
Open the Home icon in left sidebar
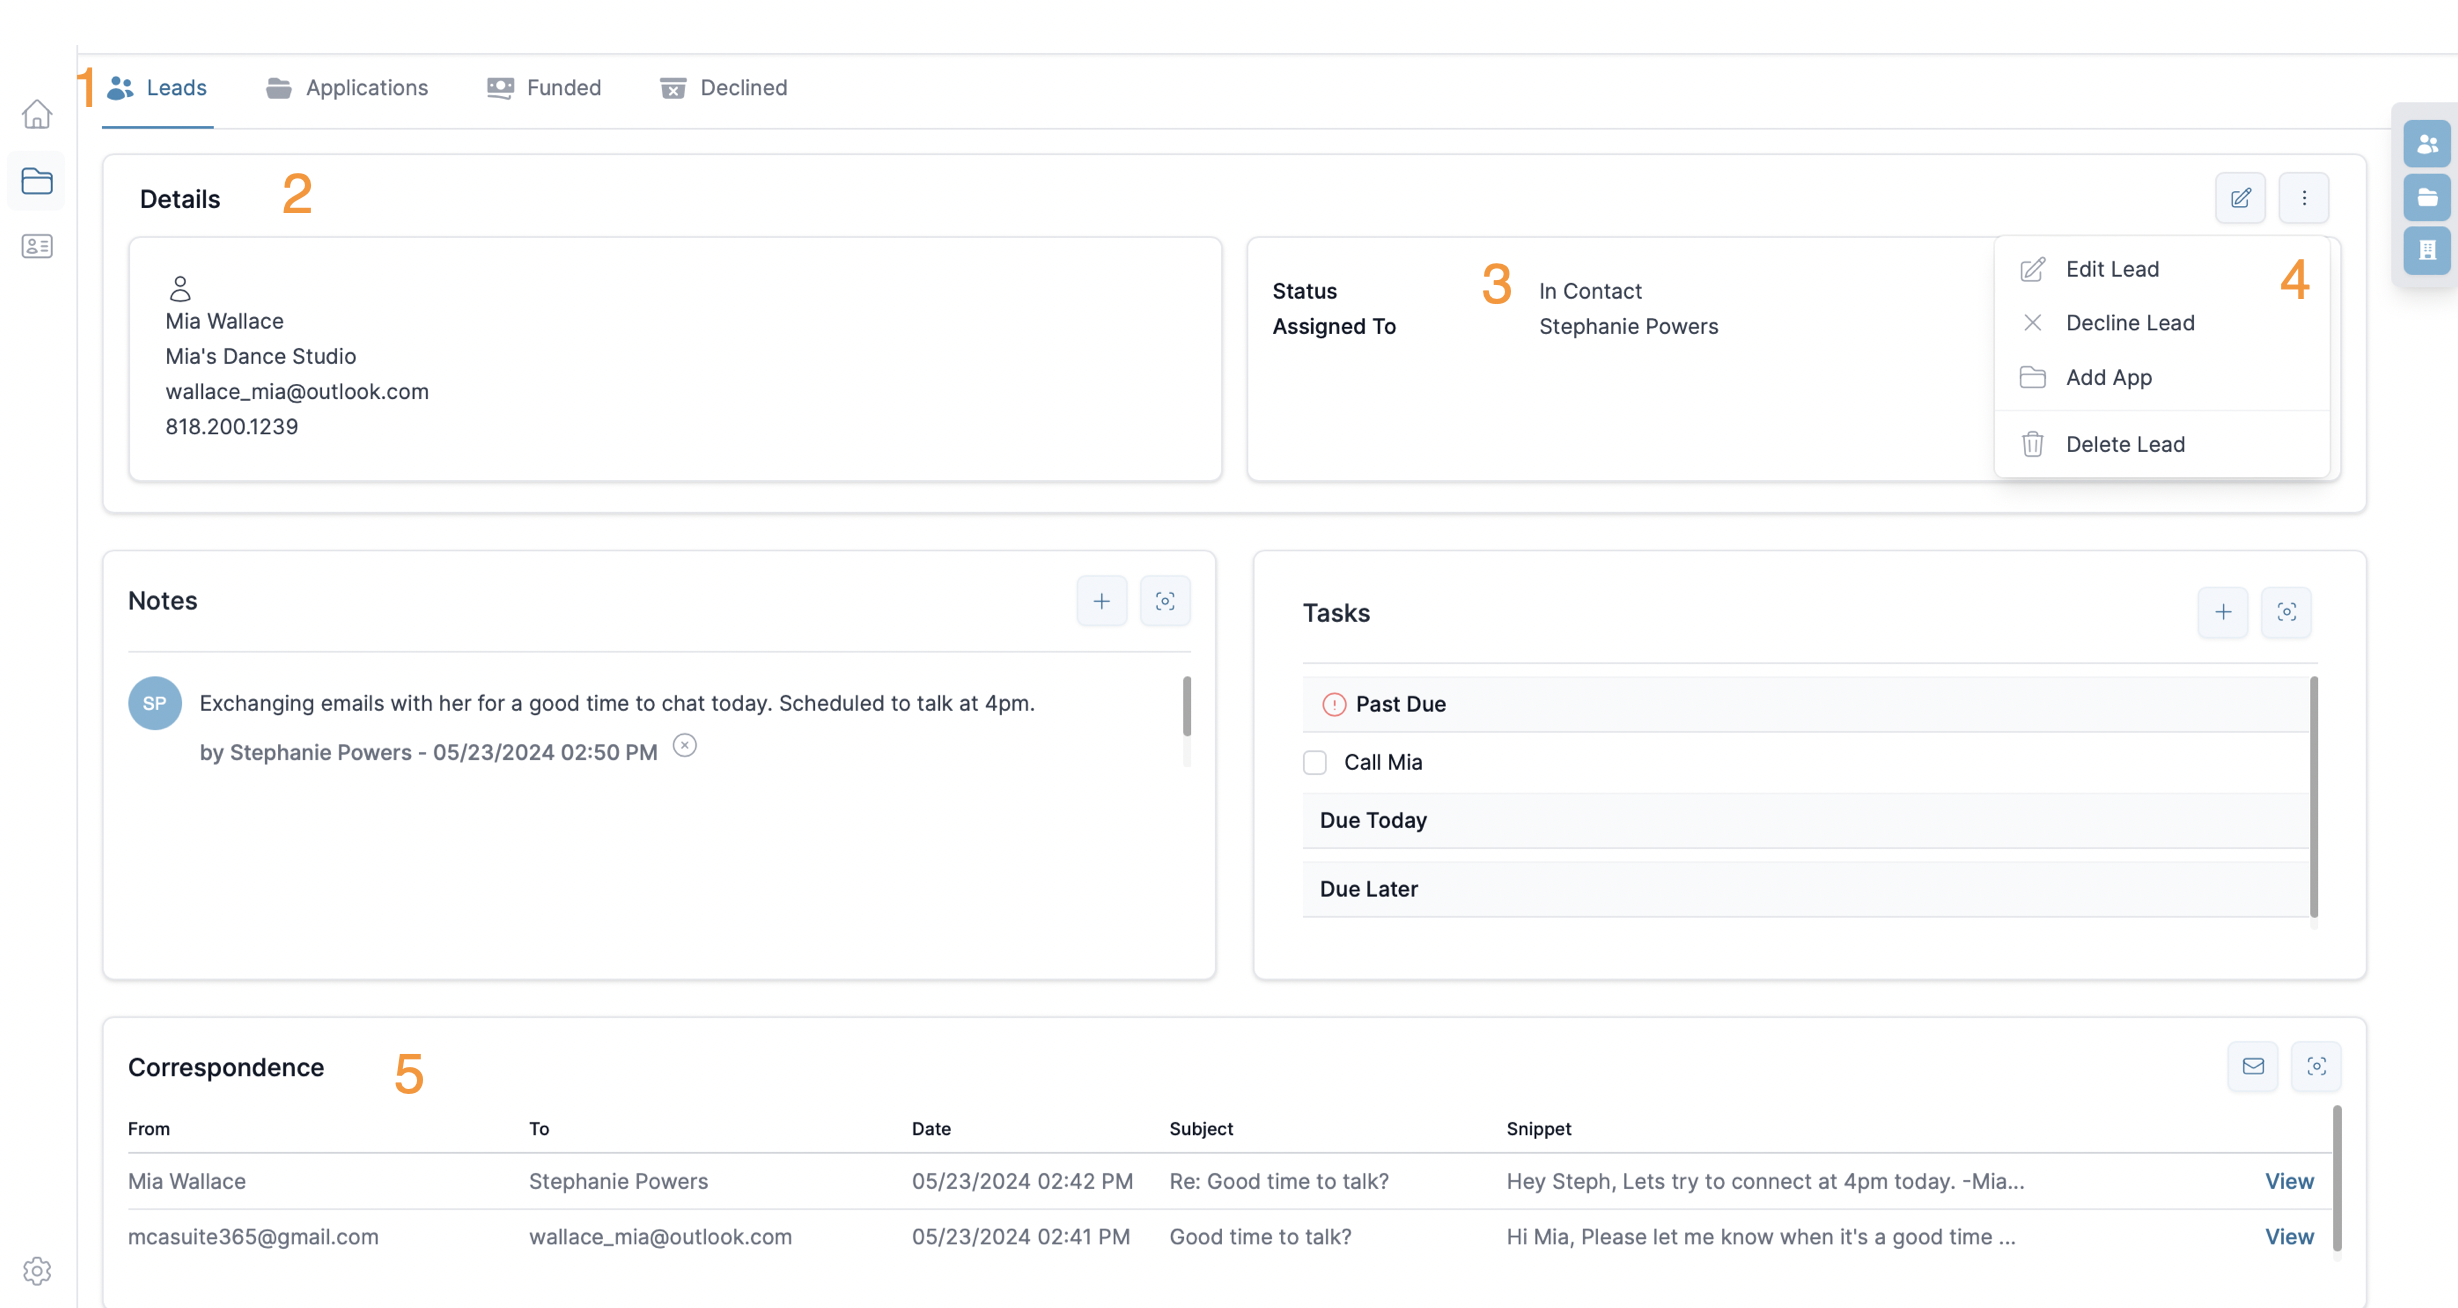37,115
